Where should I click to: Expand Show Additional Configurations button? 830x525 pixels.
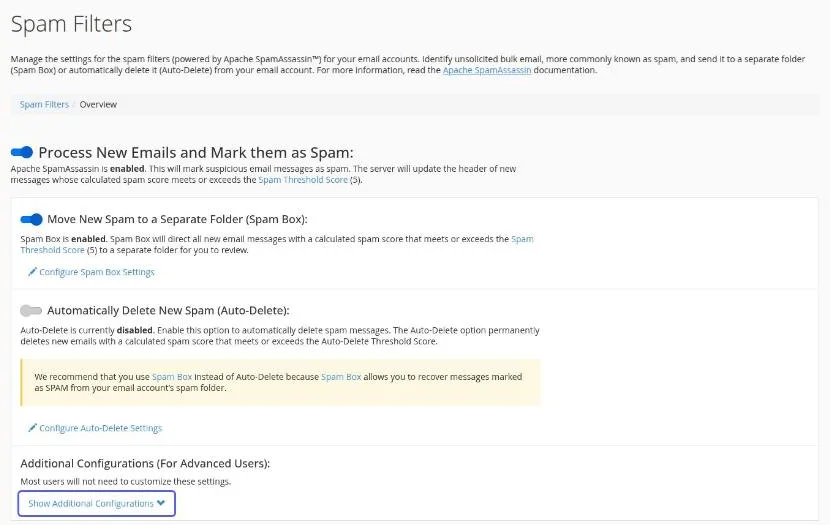click(96, 503)
